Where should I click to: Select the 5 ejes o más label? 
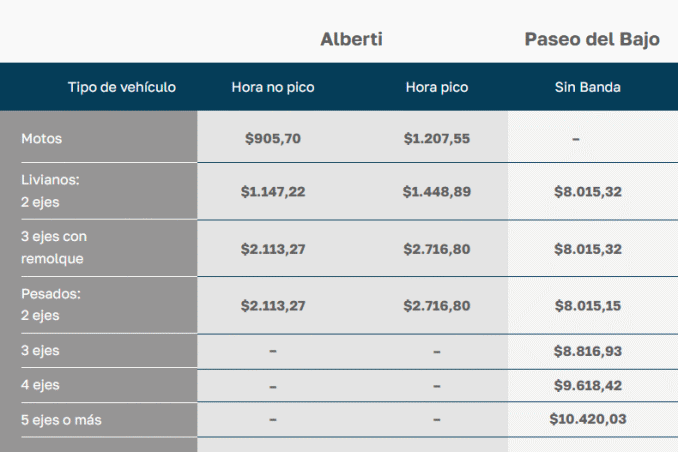coord(61,420)
